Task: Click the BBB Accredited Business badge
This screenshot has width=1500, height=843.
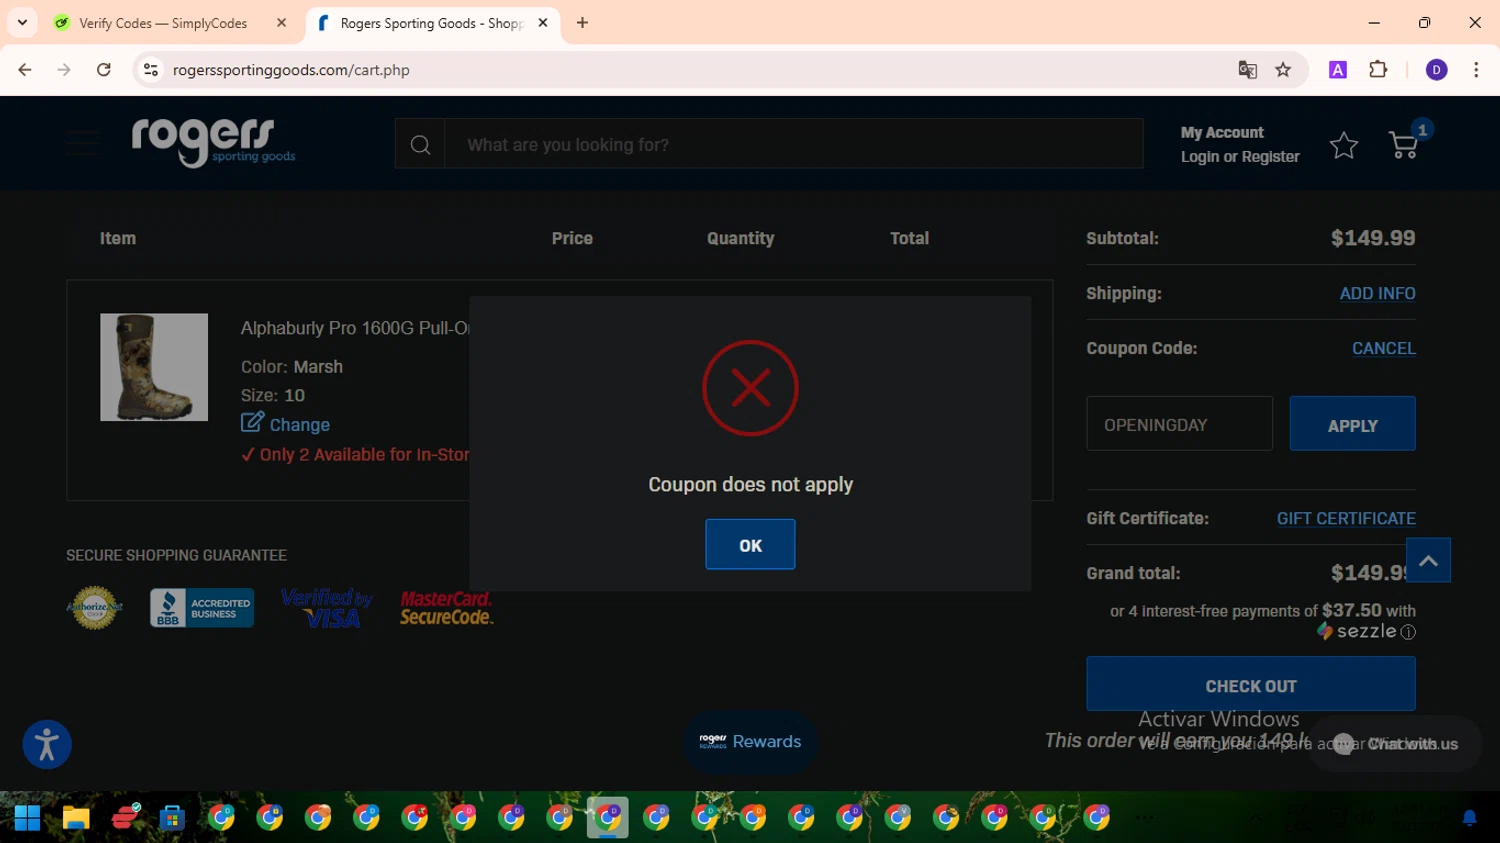Action: click(x=202, y=607)
